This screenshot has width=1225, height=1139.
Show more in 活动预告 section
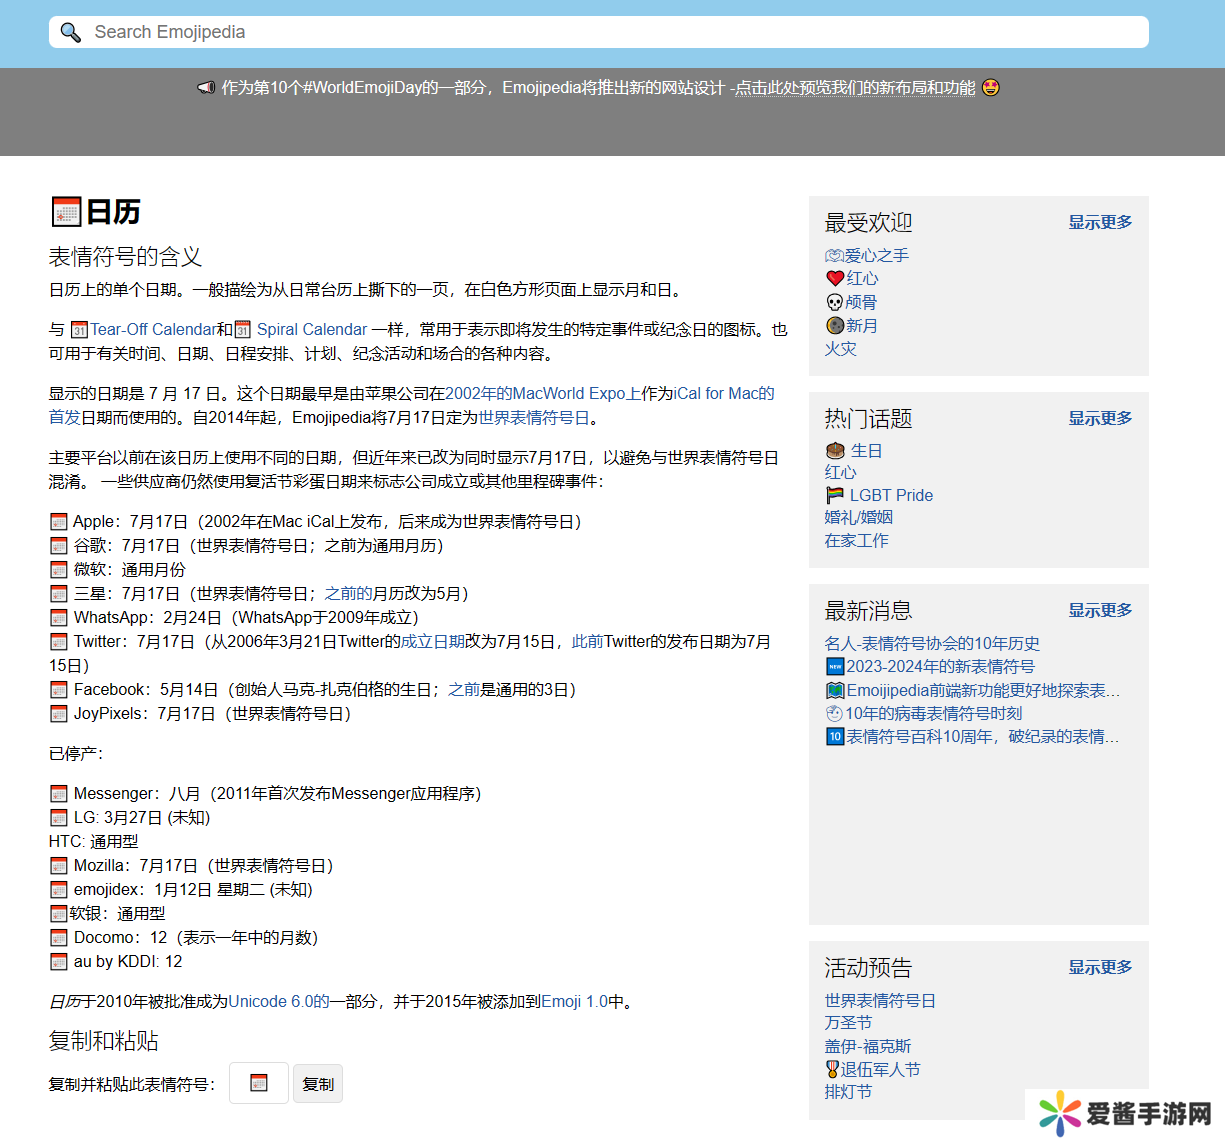1100,967
